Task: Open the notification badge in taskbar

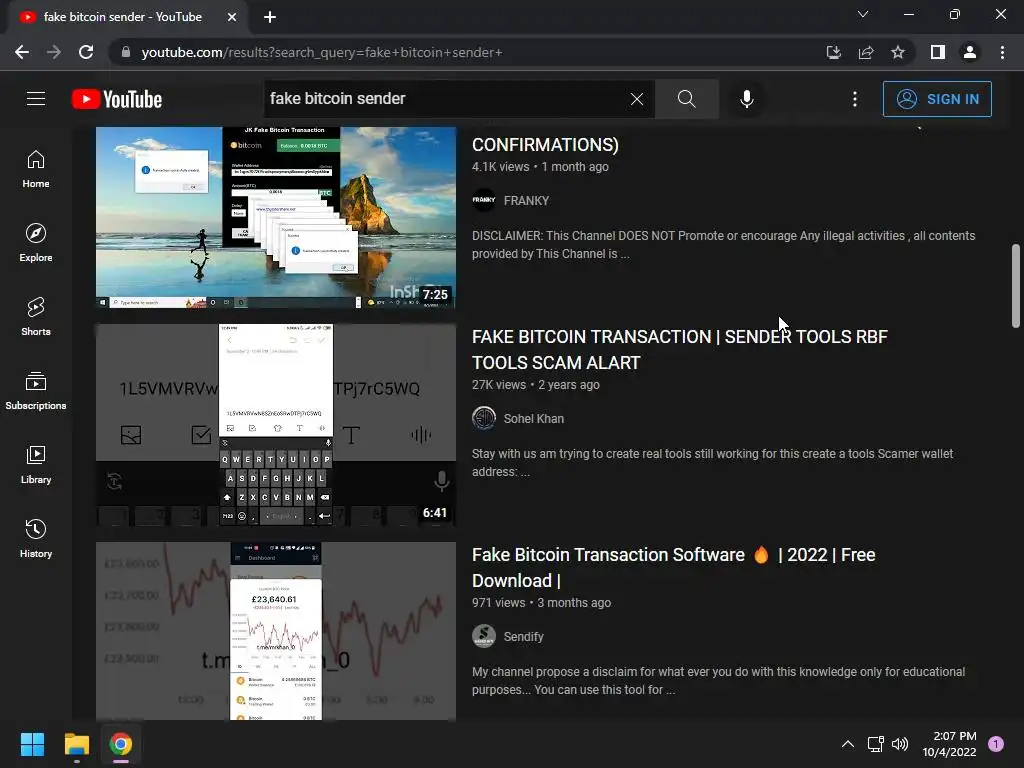Action: coord(996,744)
